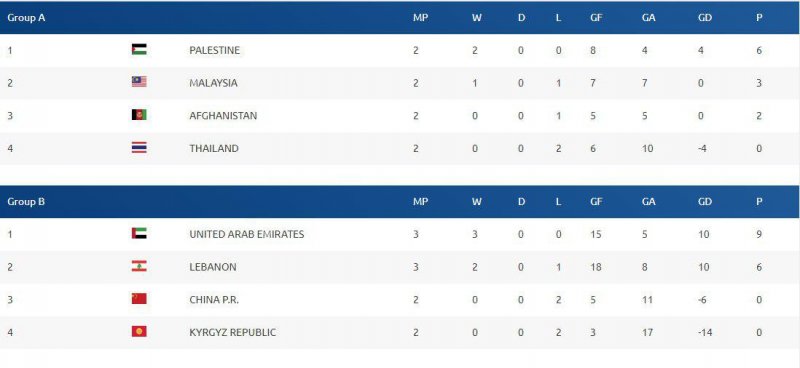Screen dimensions: 800x368
Task: Click the Group B header label
Action: (x=26, y=202)
